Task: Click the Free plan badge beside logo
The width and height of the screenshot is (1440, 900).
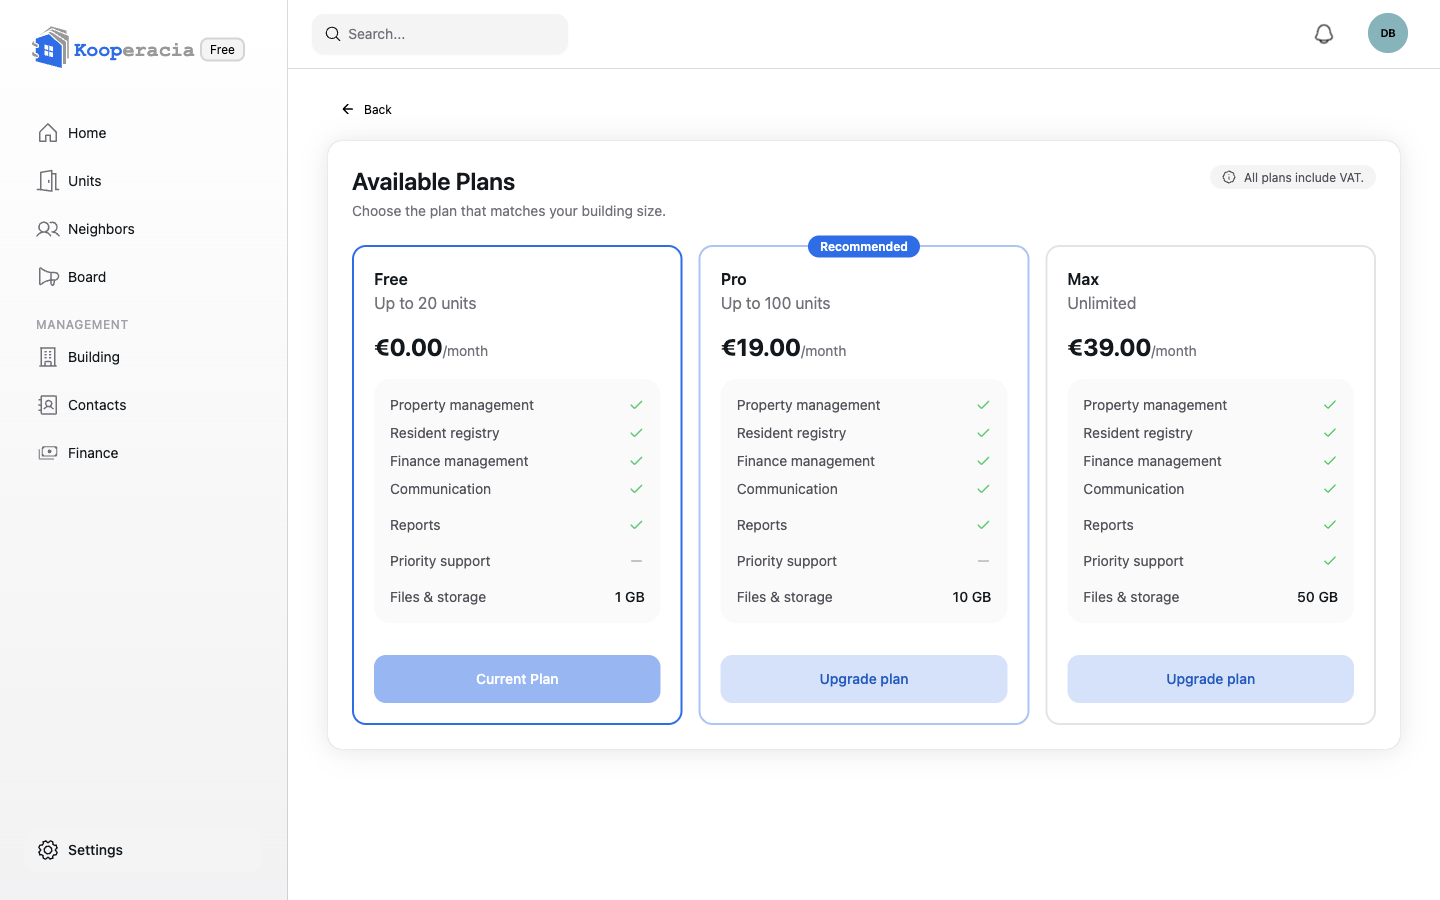Action: pos(222,49)
